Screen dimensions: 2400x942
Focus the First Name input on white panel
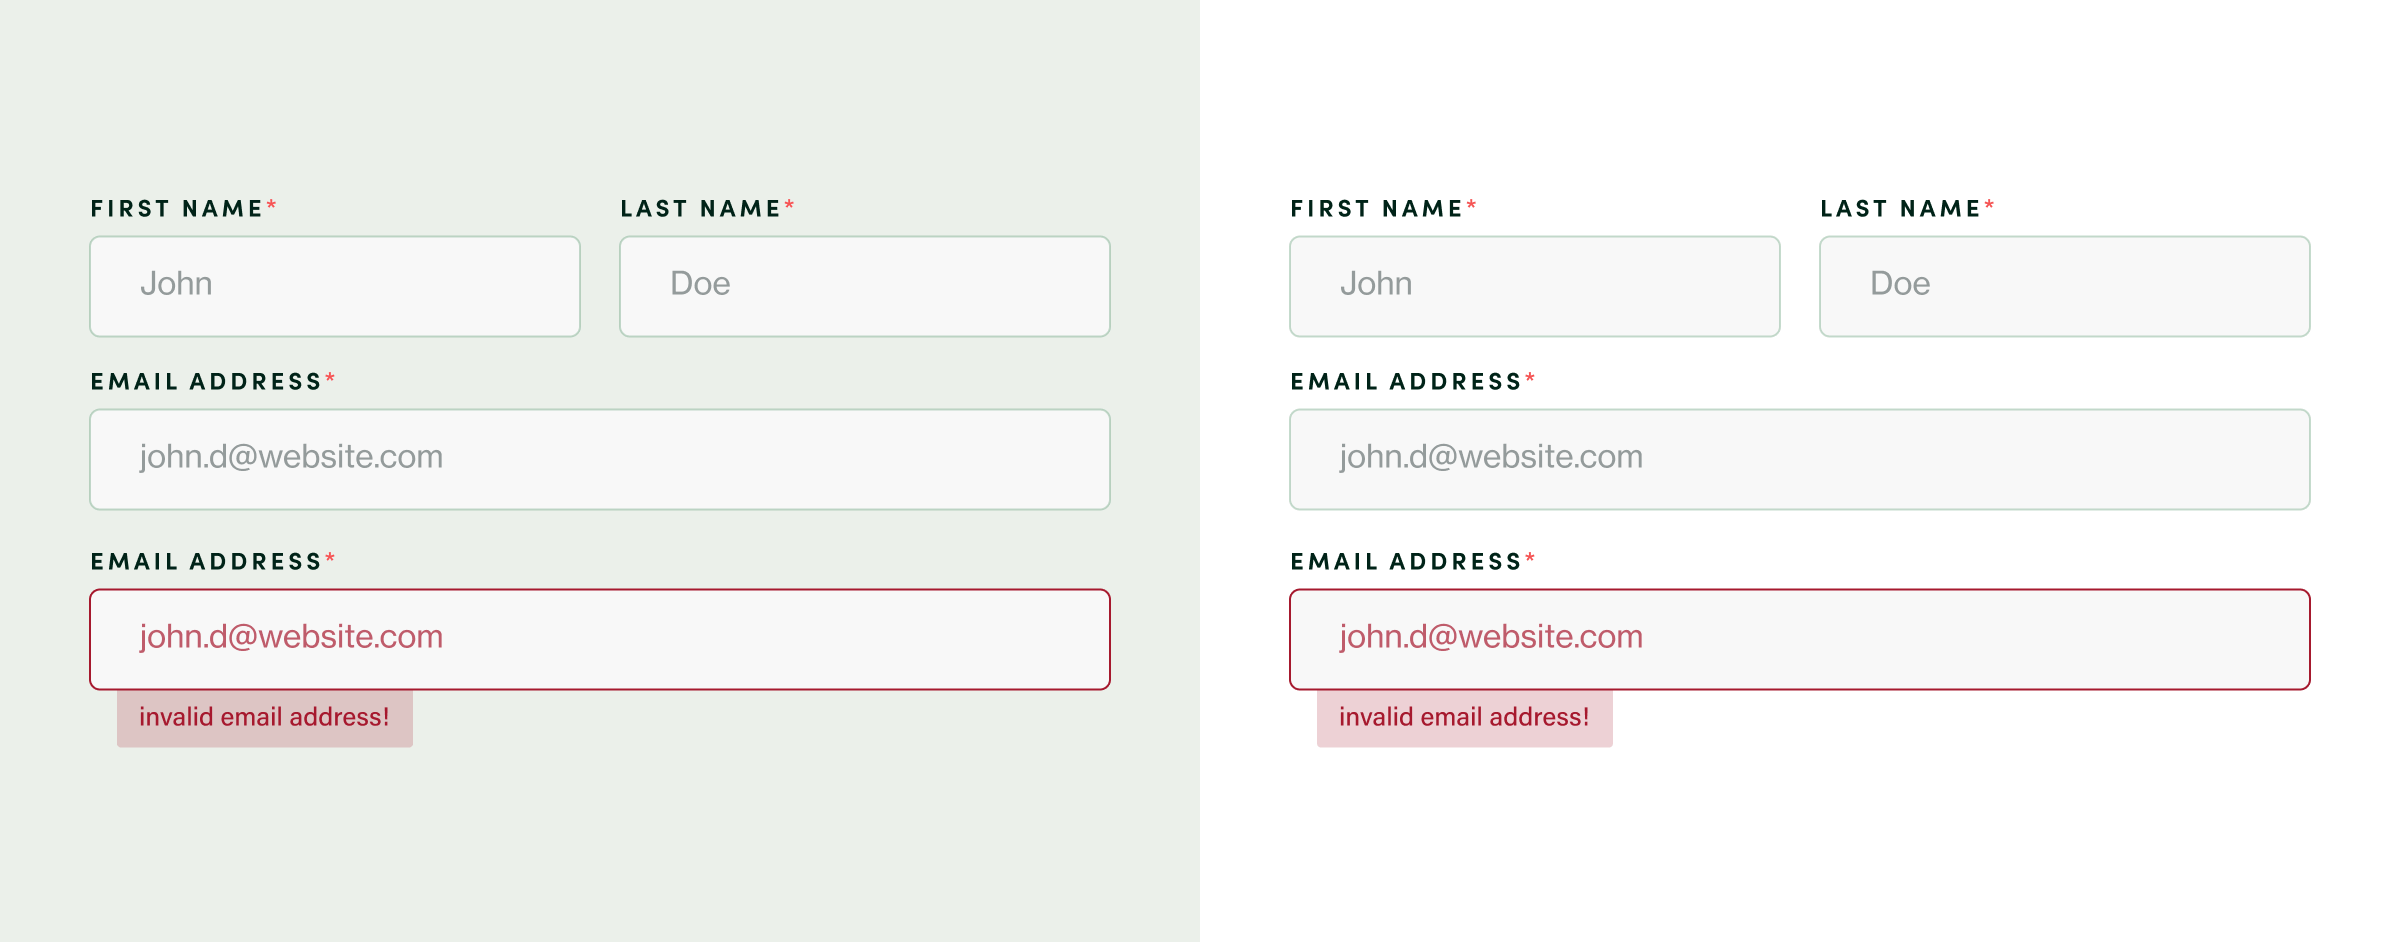click(1535, 286)
